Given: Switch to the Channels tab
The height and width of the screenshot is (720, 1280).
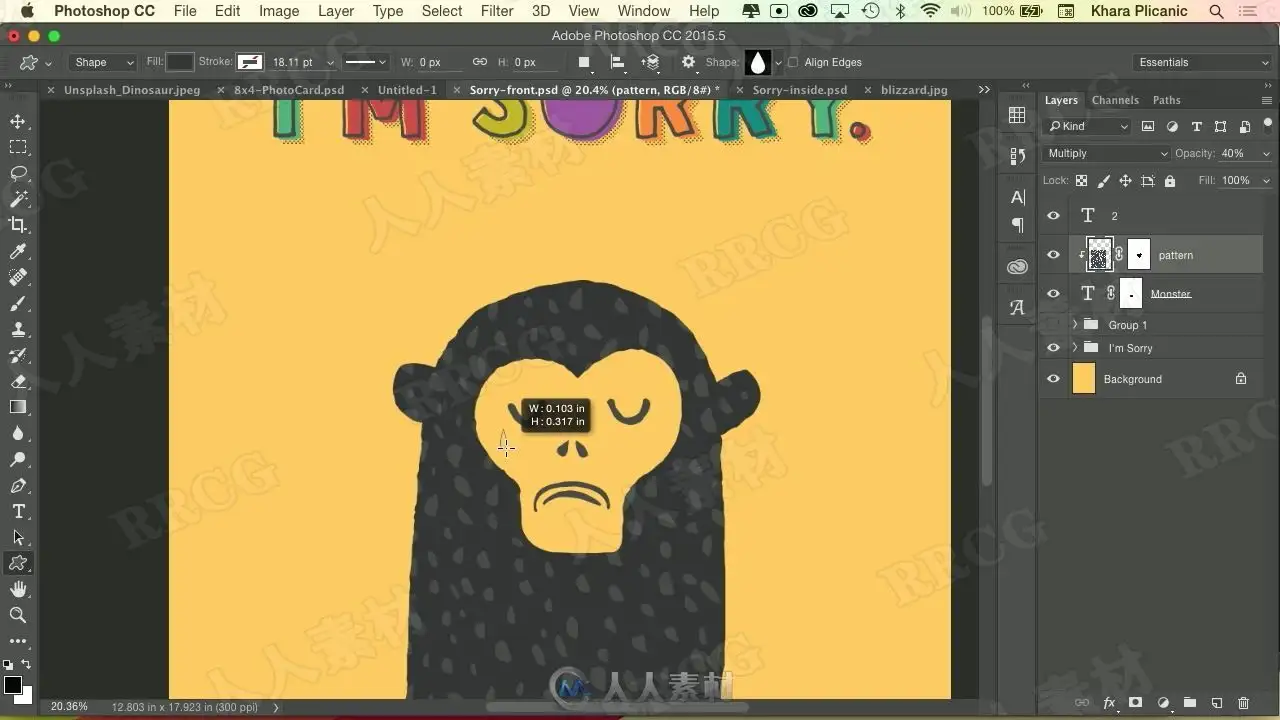Looking at the screenshot, I should (x=1115, y=100).
